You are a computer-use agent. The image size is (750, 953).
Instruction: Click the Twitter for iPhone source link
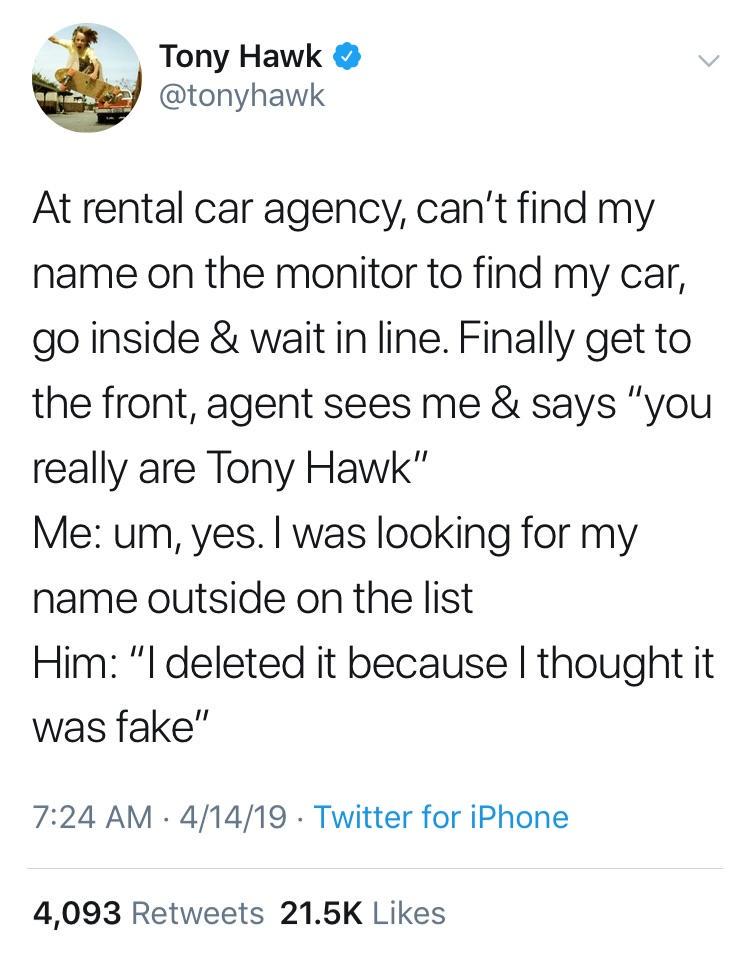coord(441,817)
